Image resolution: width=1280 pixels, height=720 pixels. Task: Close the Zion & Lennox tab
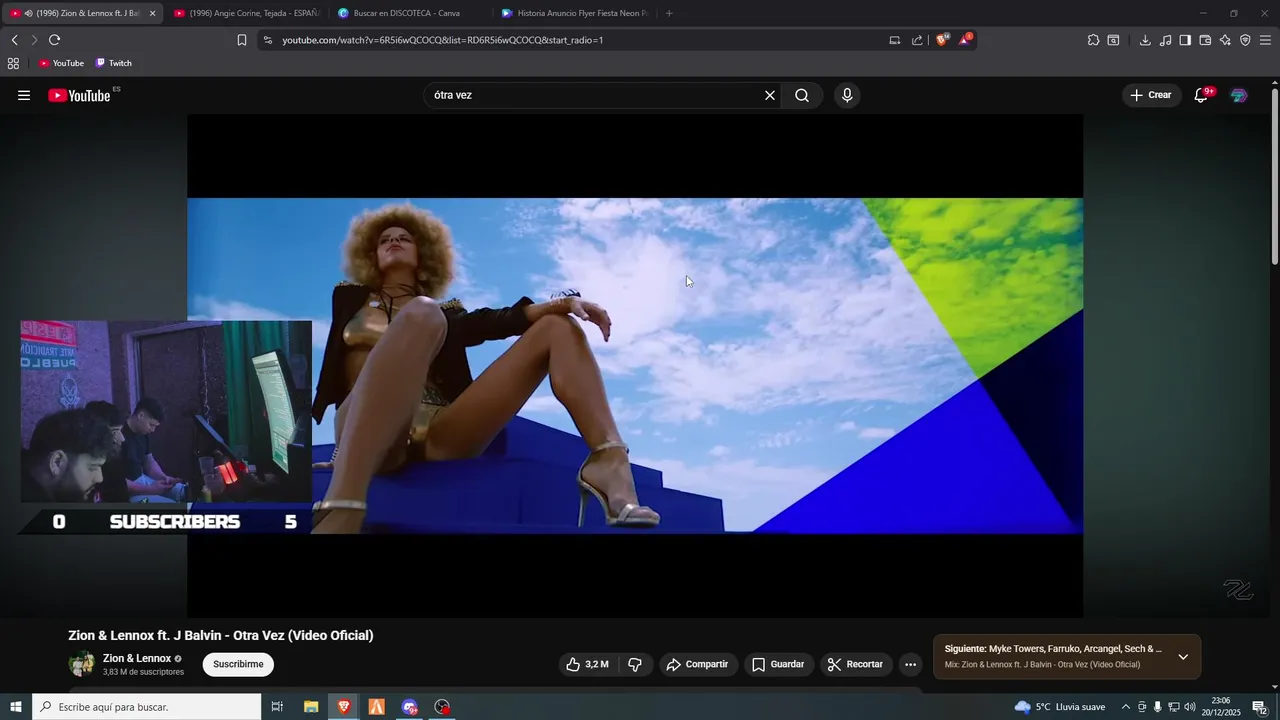152,13
